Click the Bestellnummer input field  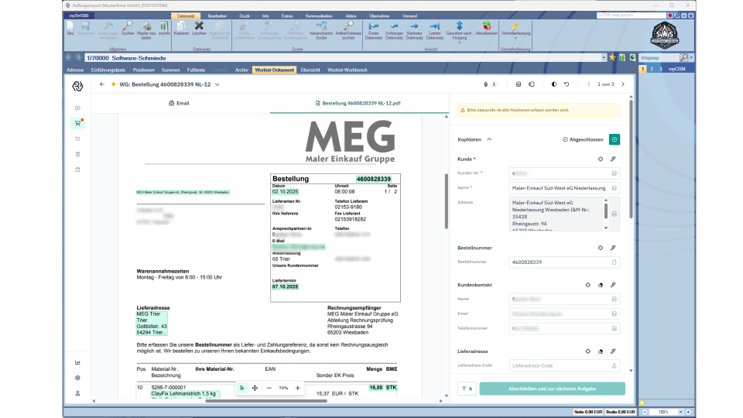[x=560, y=262]
